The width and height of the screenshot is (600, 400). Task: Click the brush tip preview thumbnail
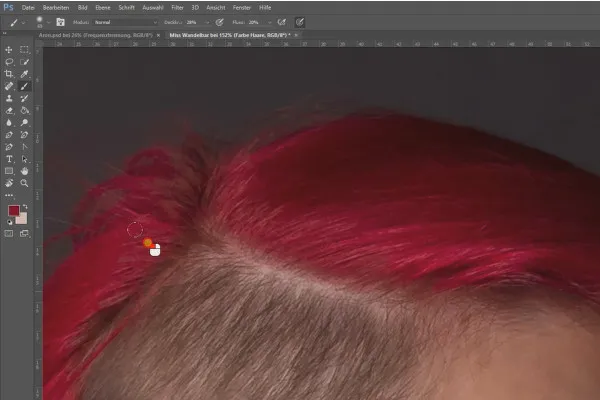tap(39, 22)
